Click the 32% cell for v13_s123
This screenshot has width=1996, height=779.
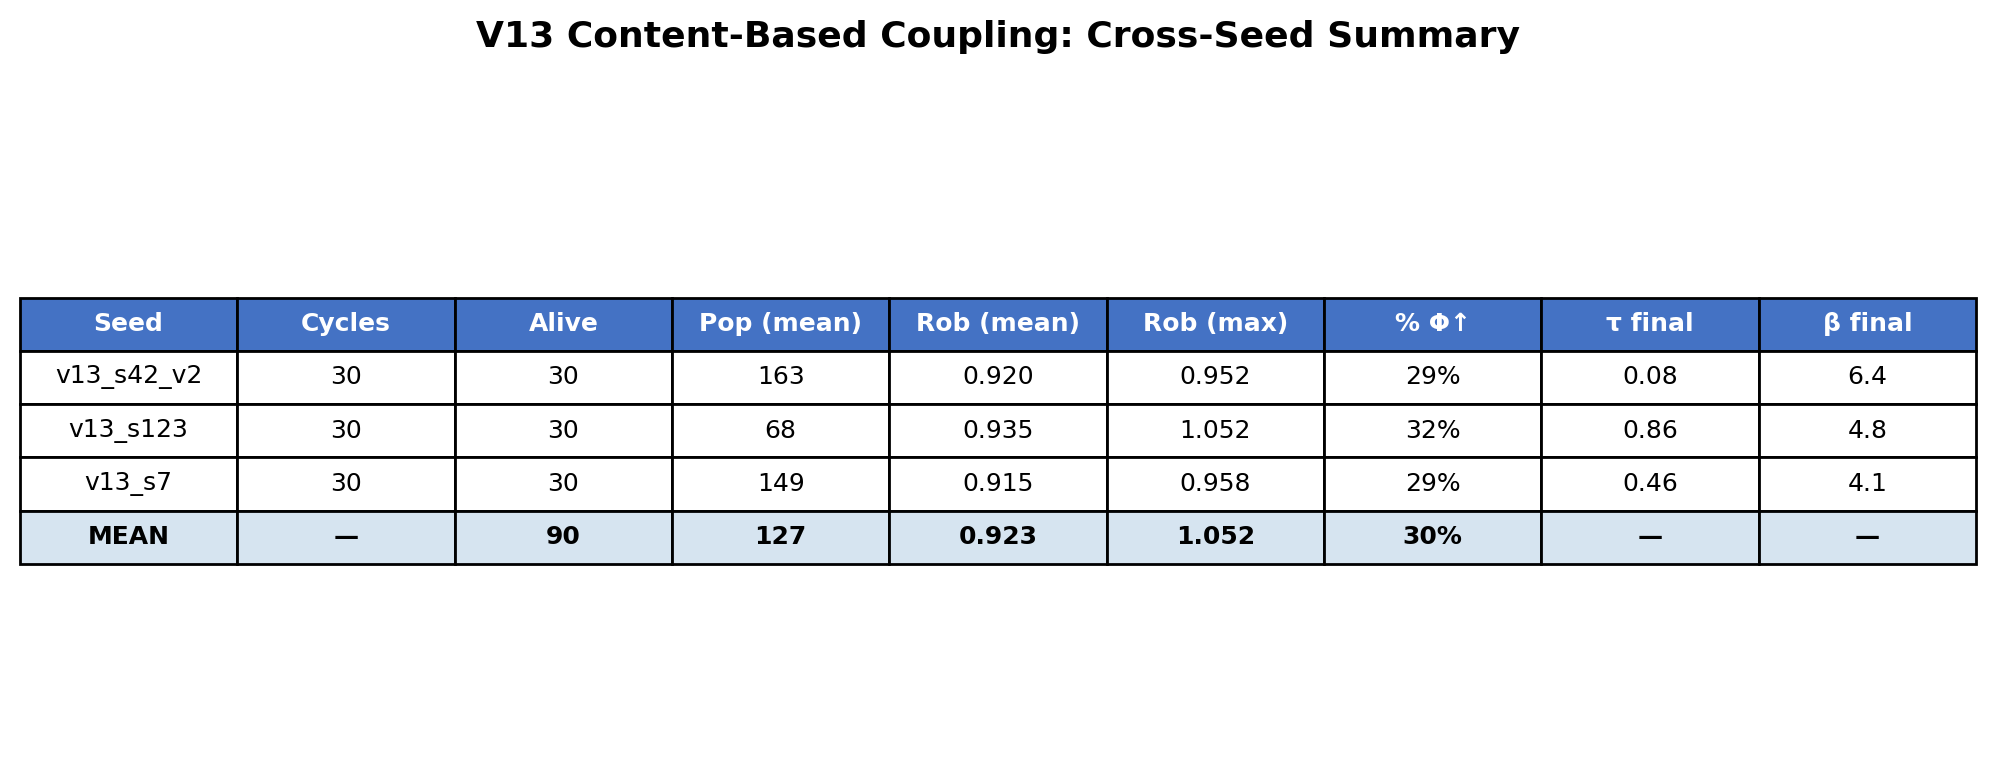coord(1432,430)
